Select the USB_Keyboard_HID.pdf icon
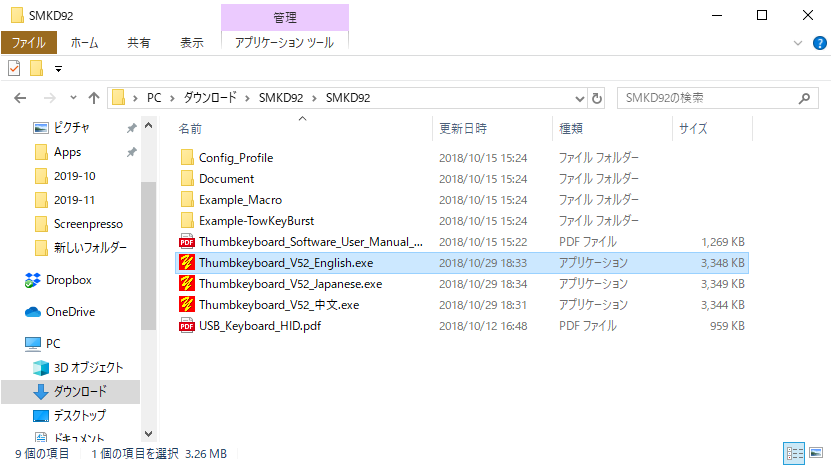 187,326
